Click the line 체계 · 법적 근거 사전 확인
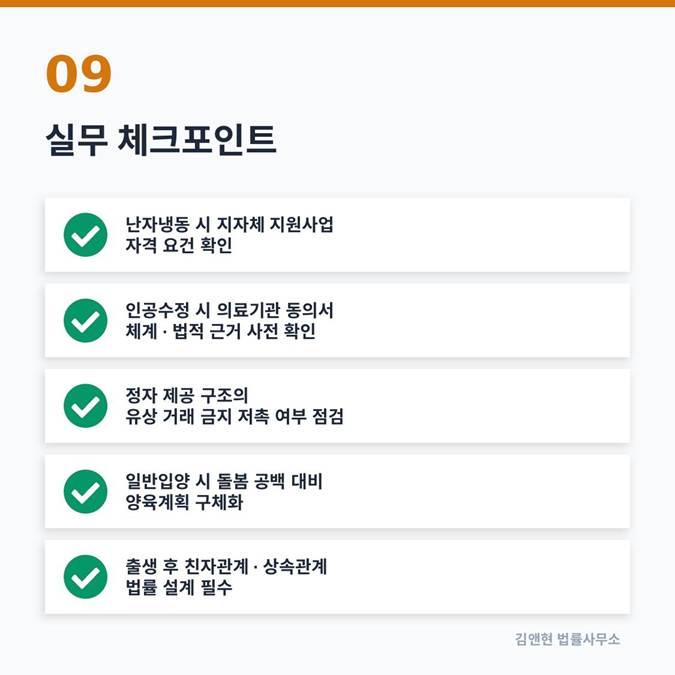The image size is (675, 675). [x=214, y=332]
